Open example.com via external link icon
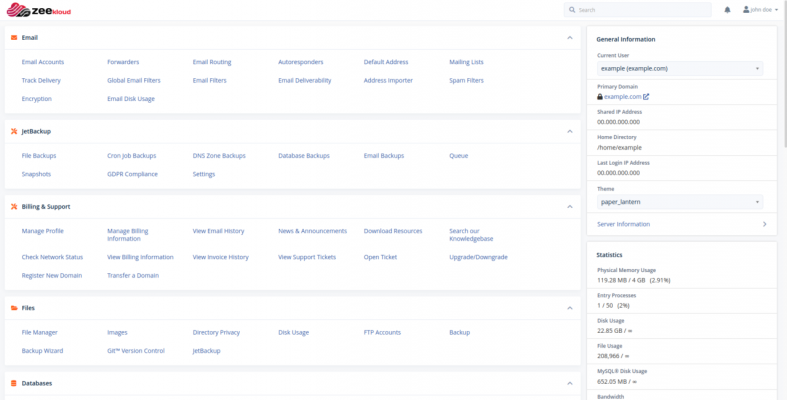 [646, 96]
